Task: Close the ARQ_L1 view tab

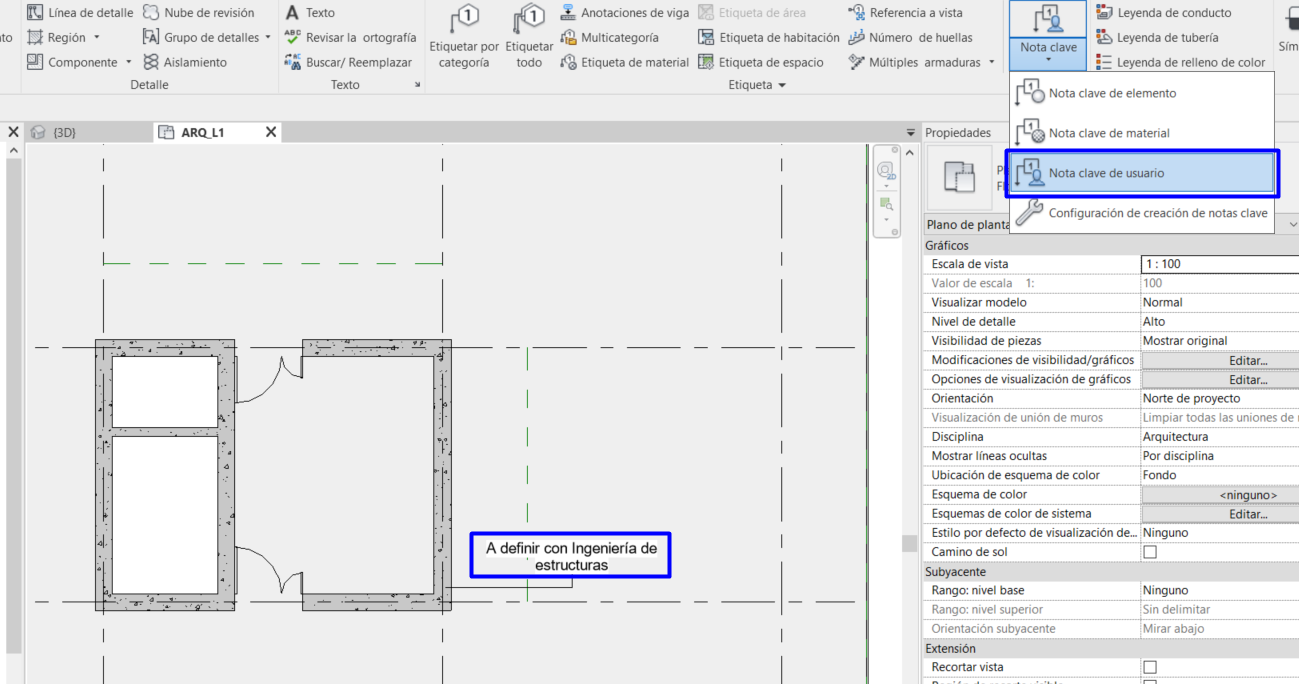Action: point(271,132)
